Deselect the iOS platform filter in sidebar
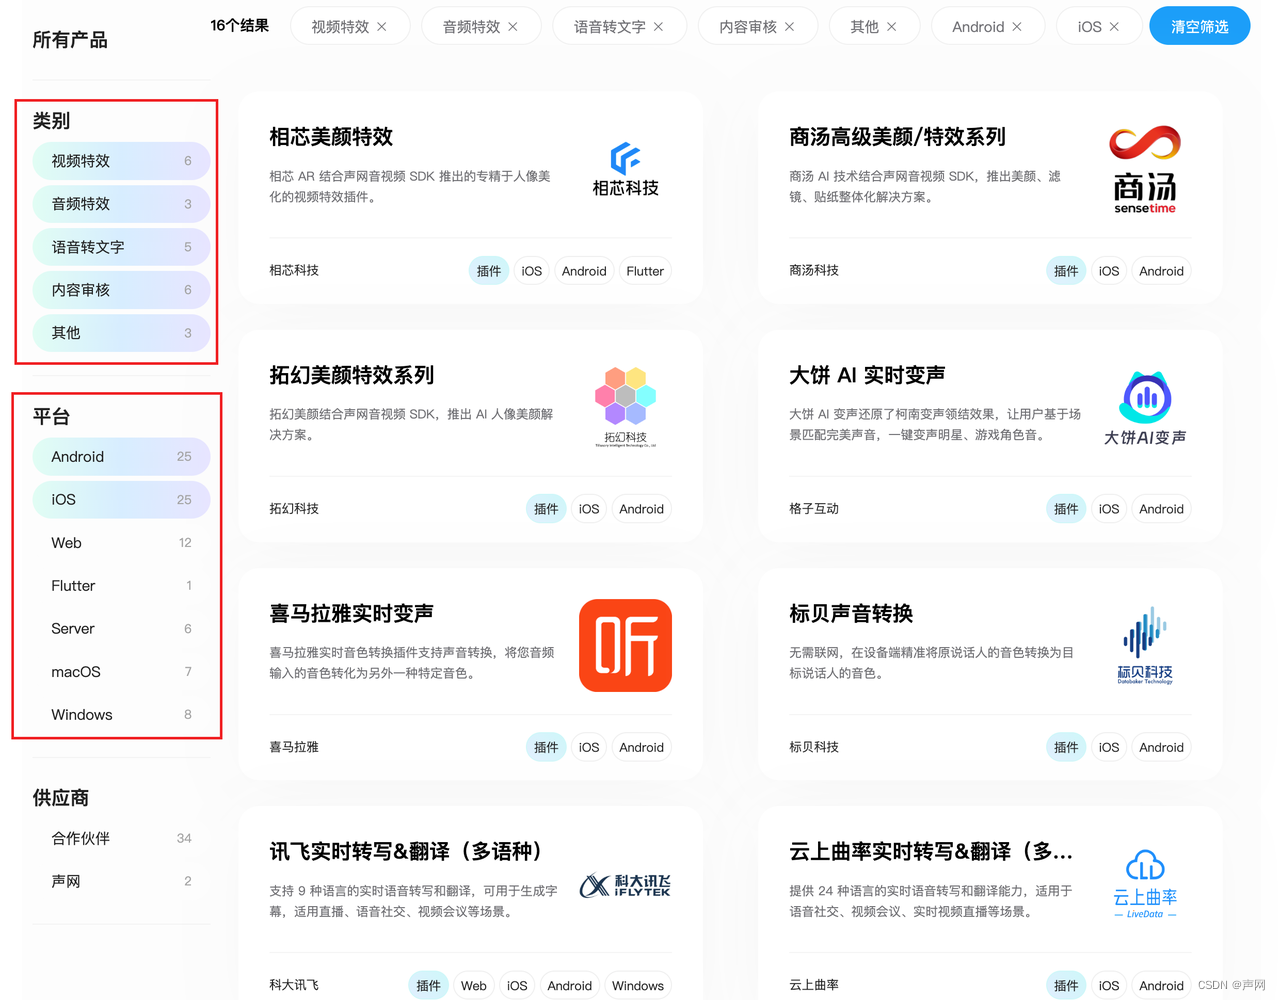 click(x=121, y=500)
